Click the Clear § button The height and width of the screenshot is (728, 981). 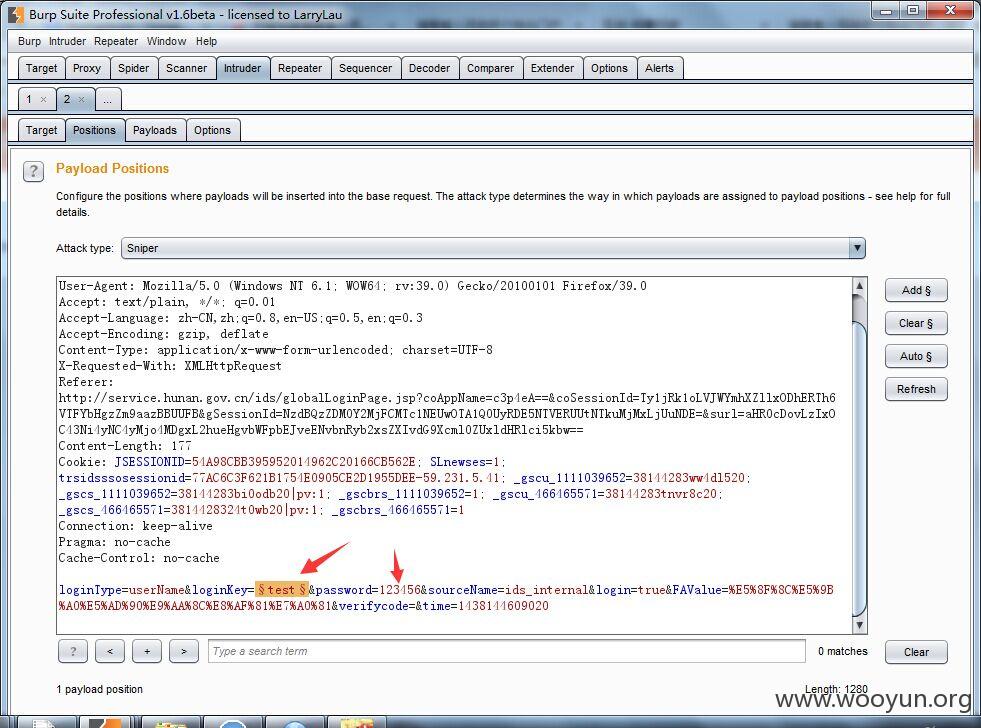916,323
